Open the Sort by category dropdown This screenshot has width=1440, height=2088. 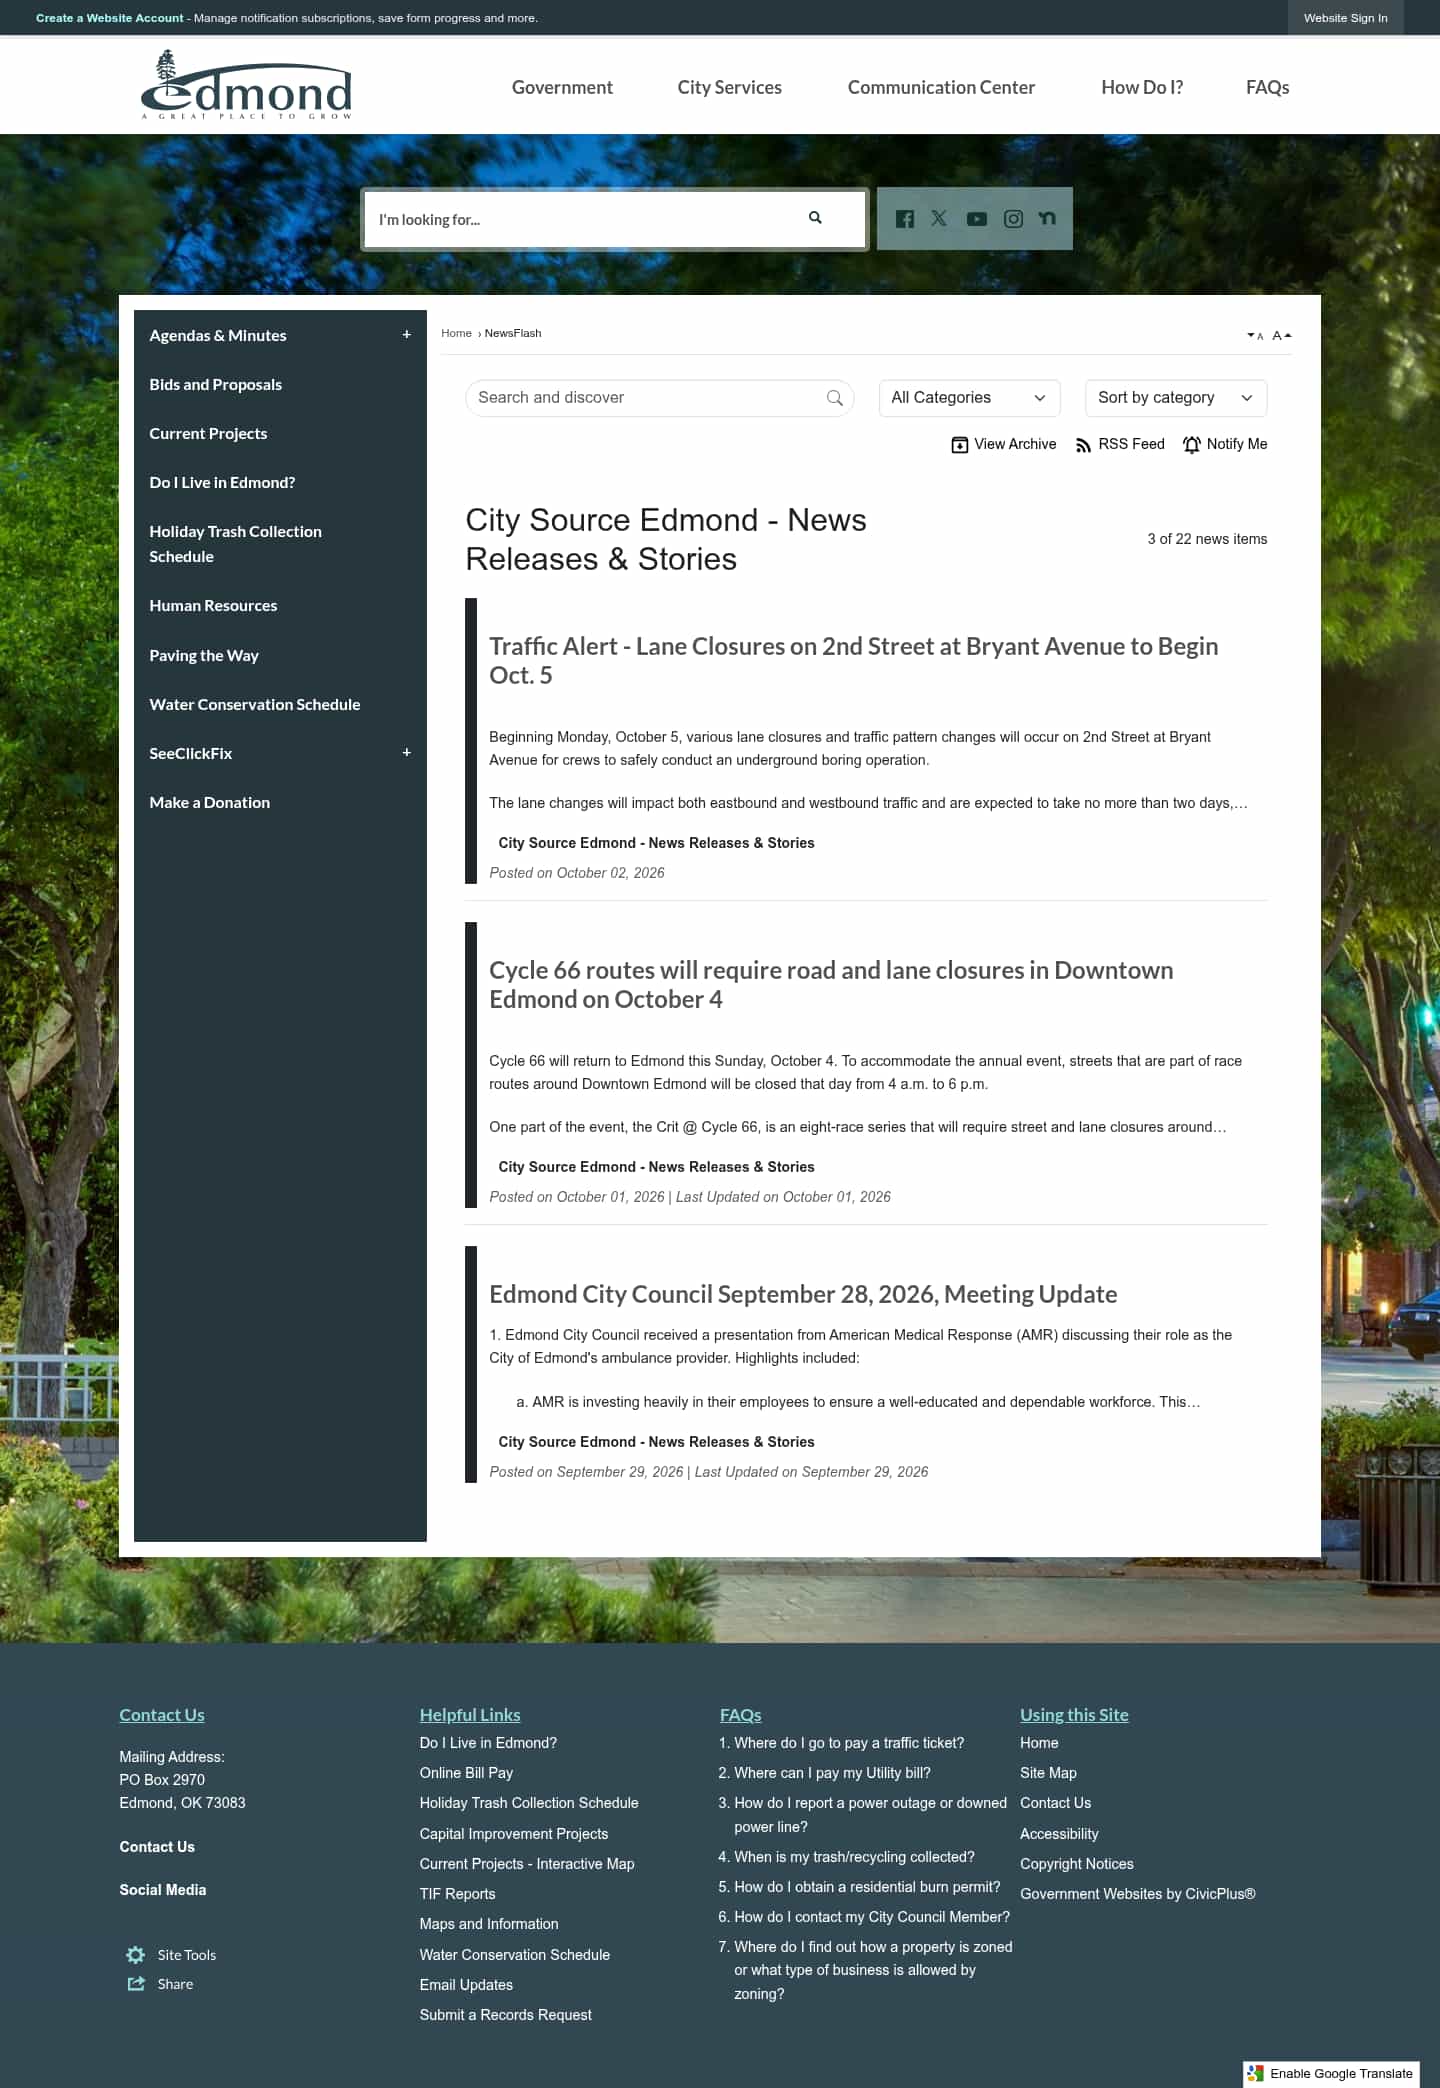click(1175, 398)
